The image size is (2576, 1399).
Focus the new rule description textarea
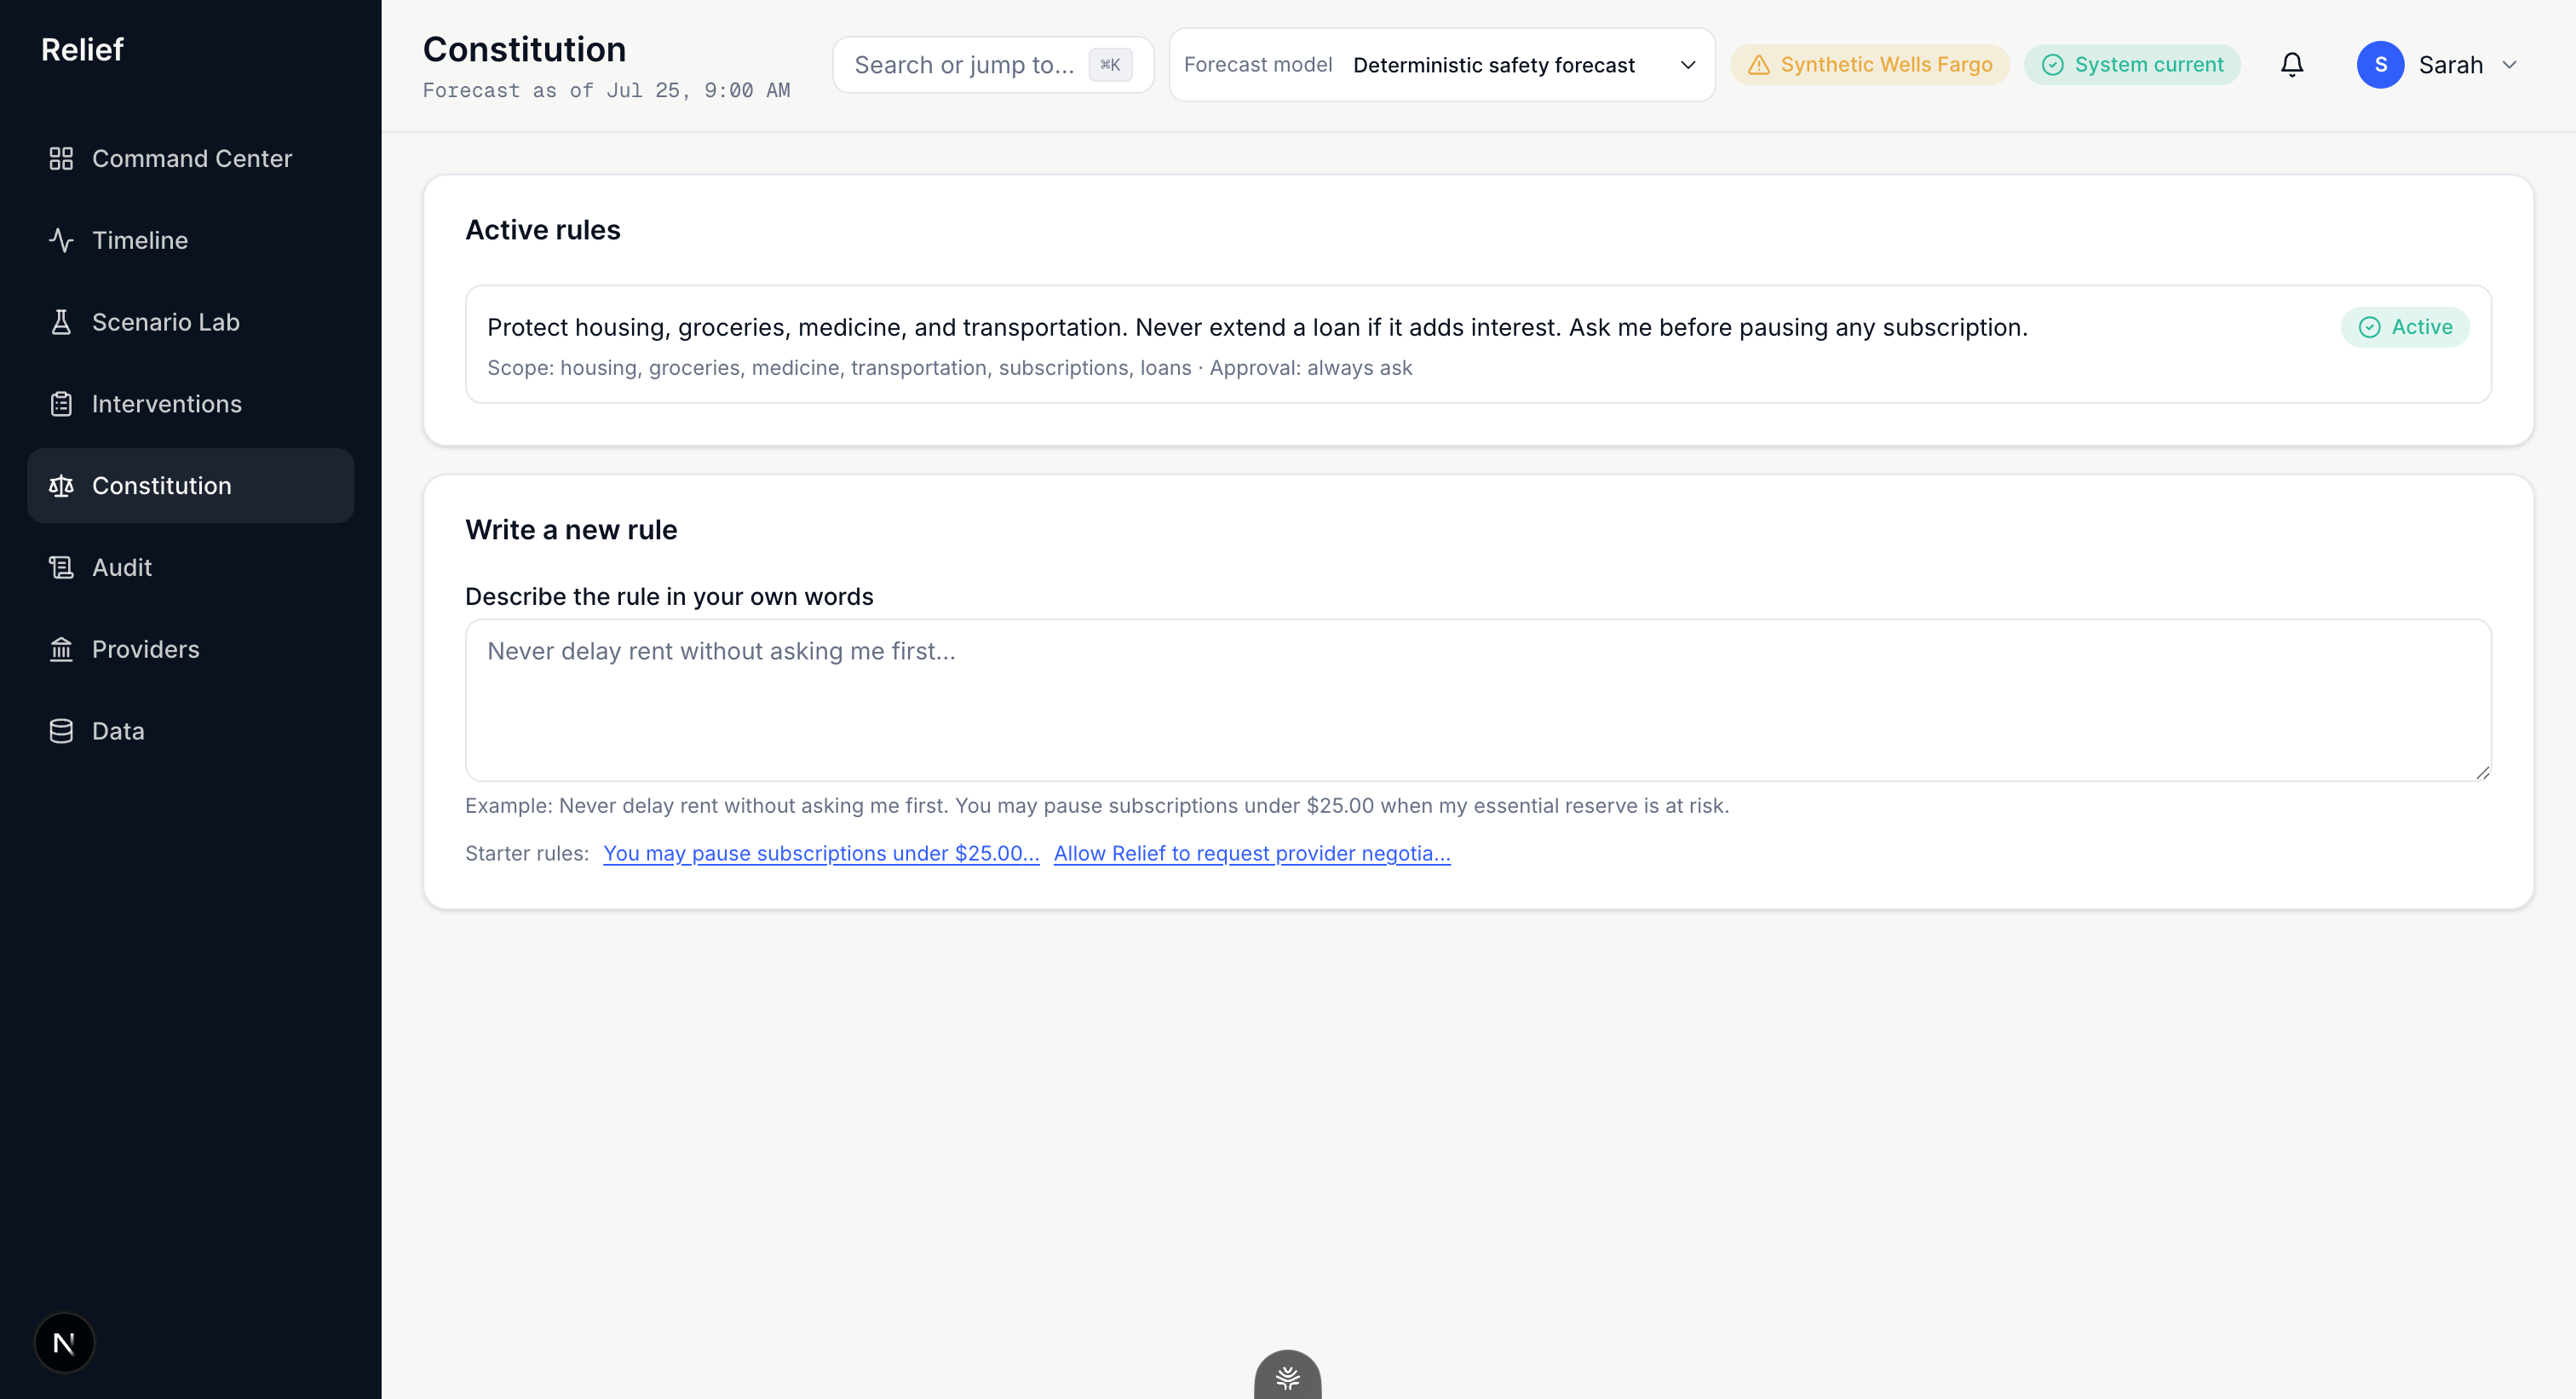[x=1478, y=700]
